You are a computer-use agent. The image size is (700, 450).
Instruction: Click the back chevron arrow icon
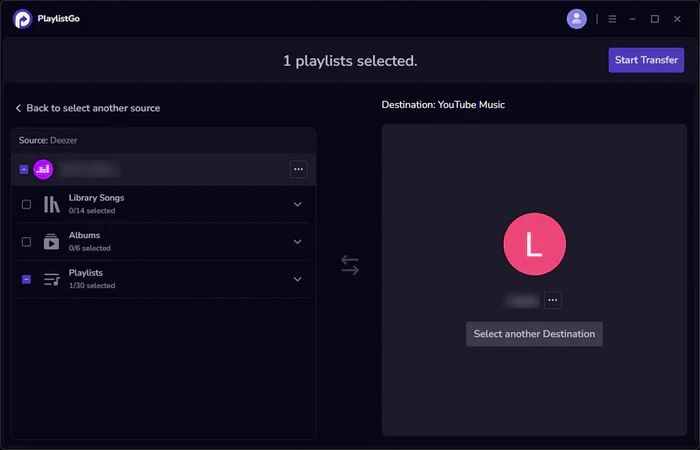18,108
